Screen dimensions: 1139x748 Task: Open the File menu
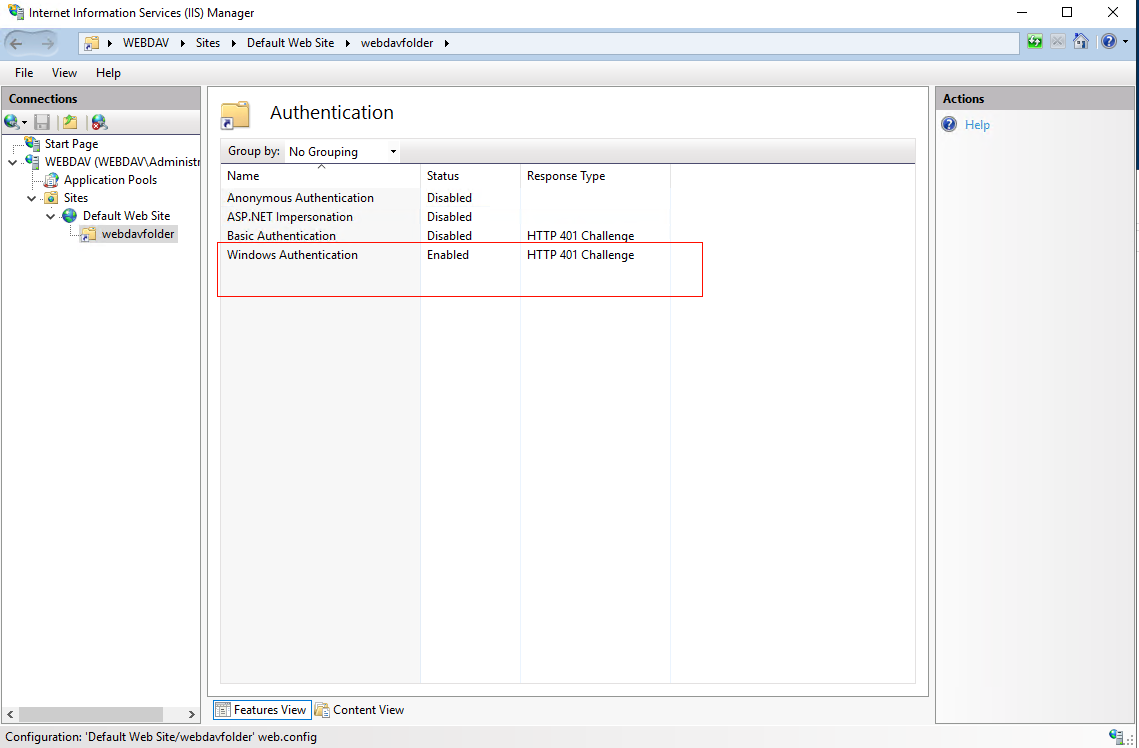tap(24, 73)
